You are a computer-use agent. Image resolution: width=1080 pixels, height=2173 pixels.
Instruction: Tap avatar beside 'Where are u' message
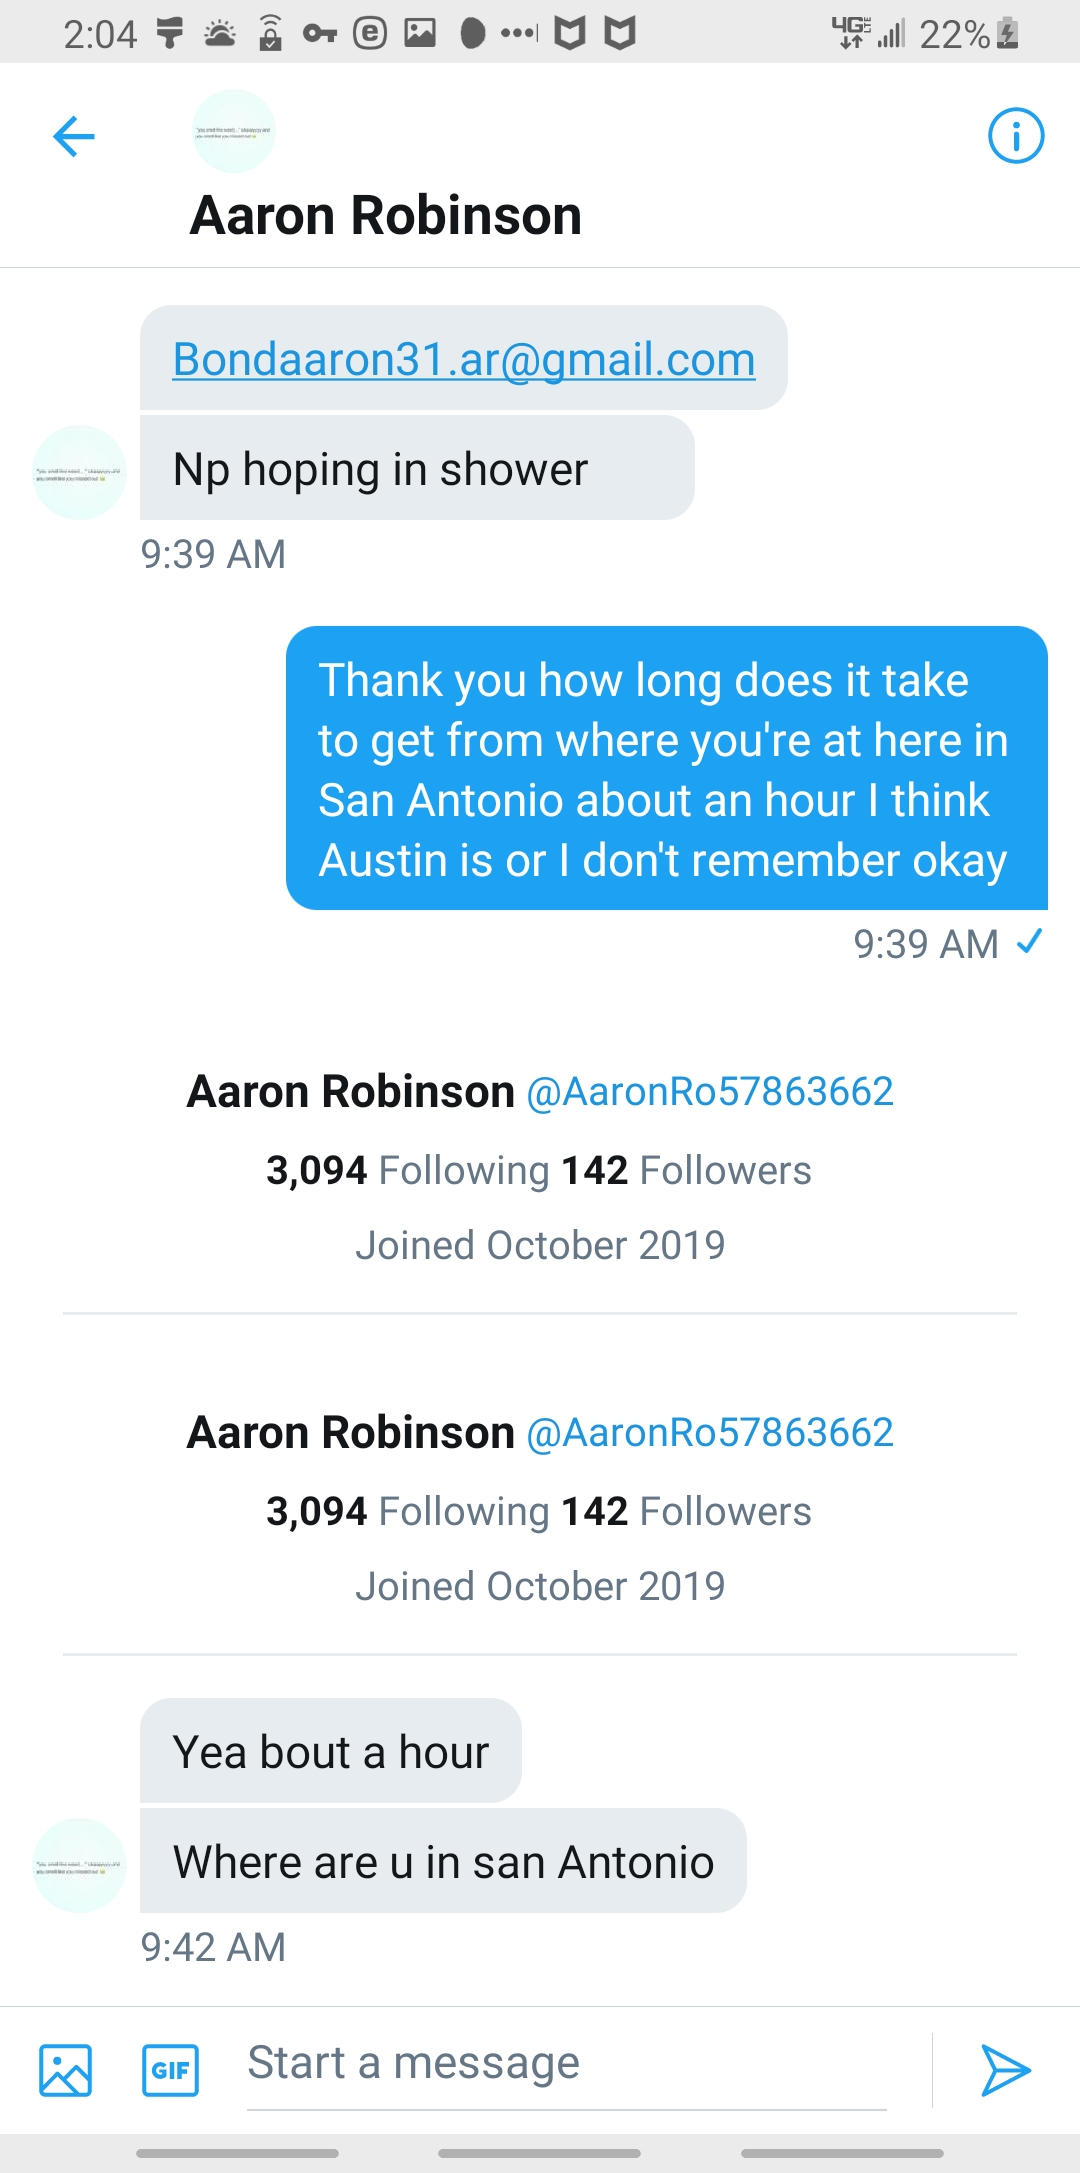click(x=80, y=1865)
